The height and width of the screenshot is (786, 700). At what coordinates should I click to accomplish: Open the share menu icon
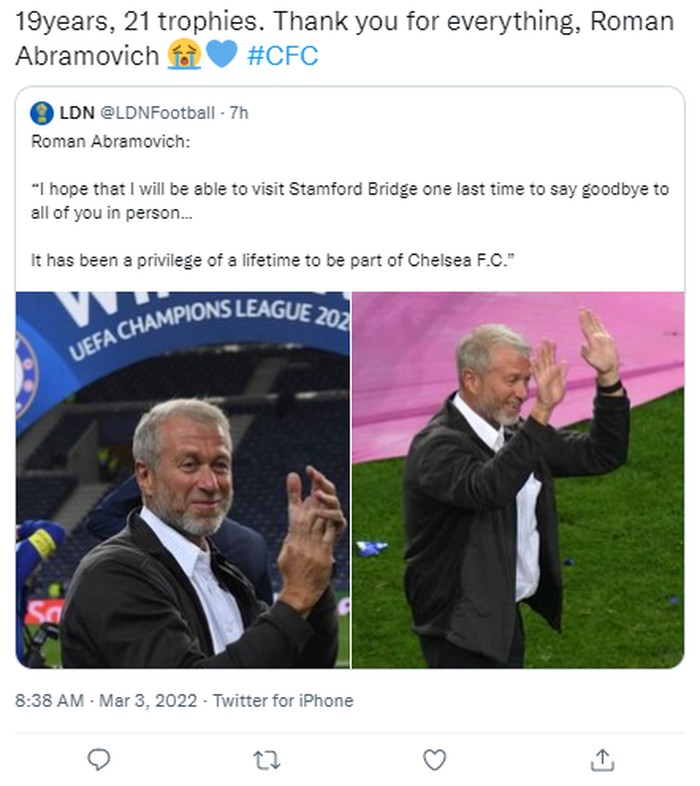point(602,761)
